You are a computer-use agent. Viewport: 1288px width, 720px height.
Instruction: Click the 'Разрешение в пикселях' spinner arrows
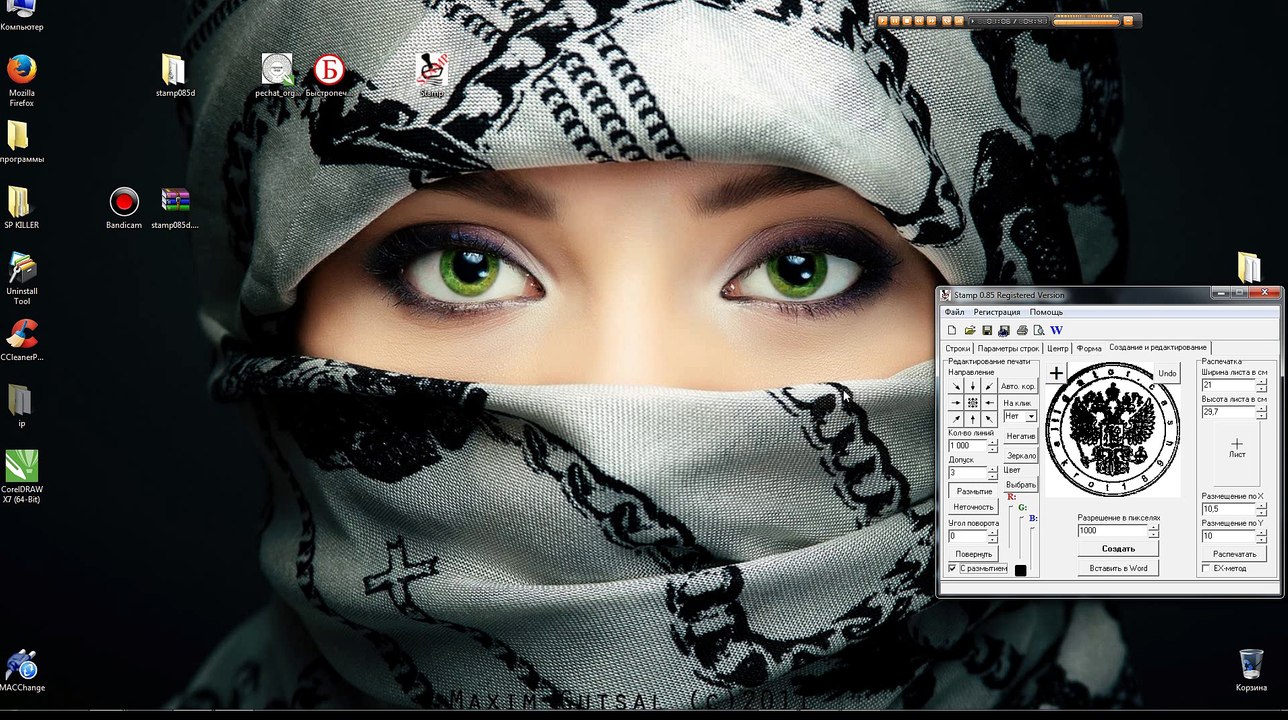[1154, 531]
